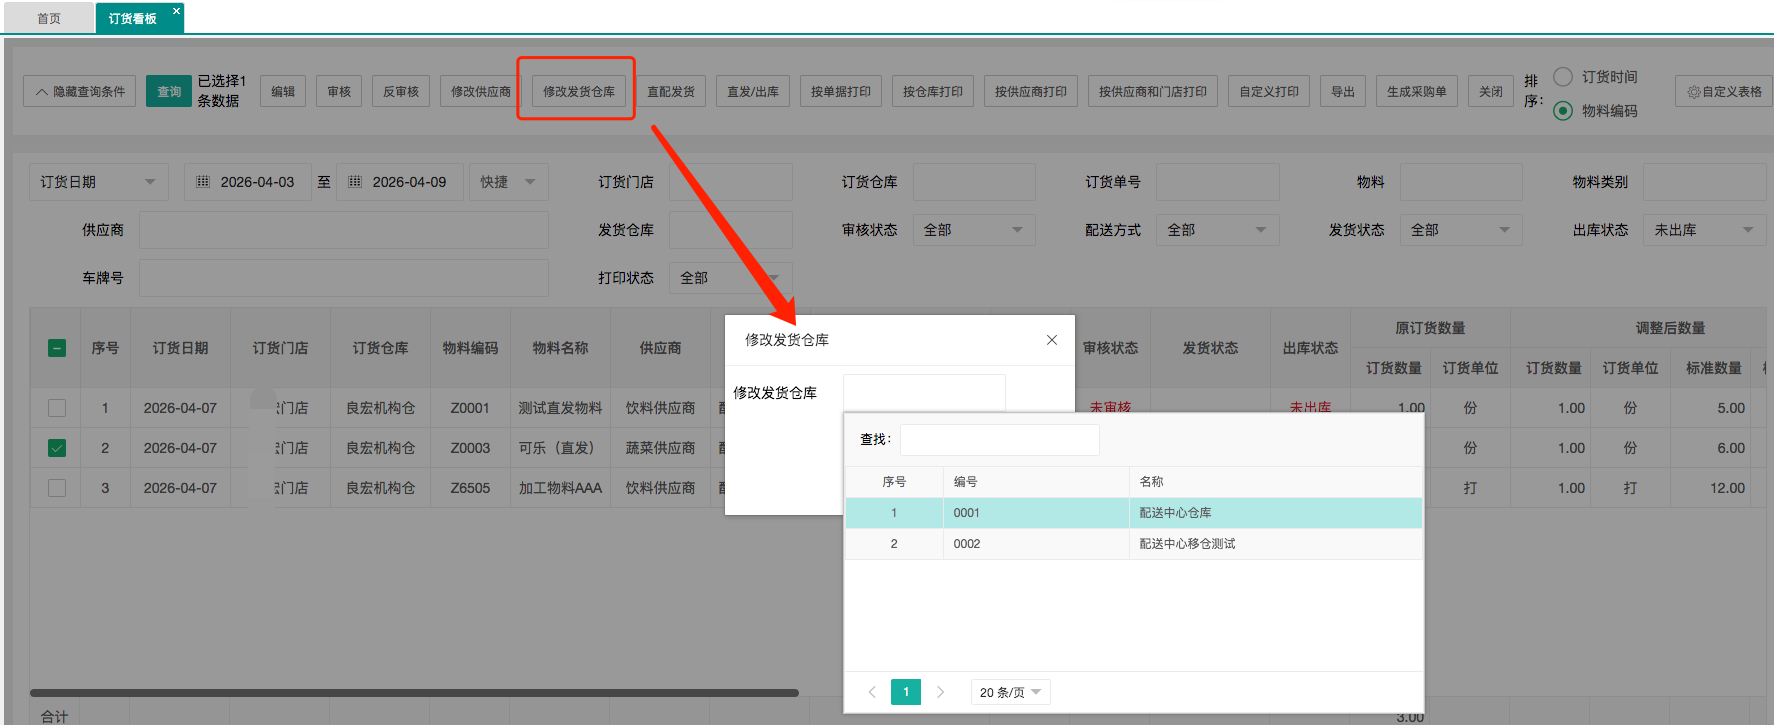The width and height of the screenshot is (1774, 725).
Task: Open the 20 条/页 page size dropdown
Action: 1010,692
